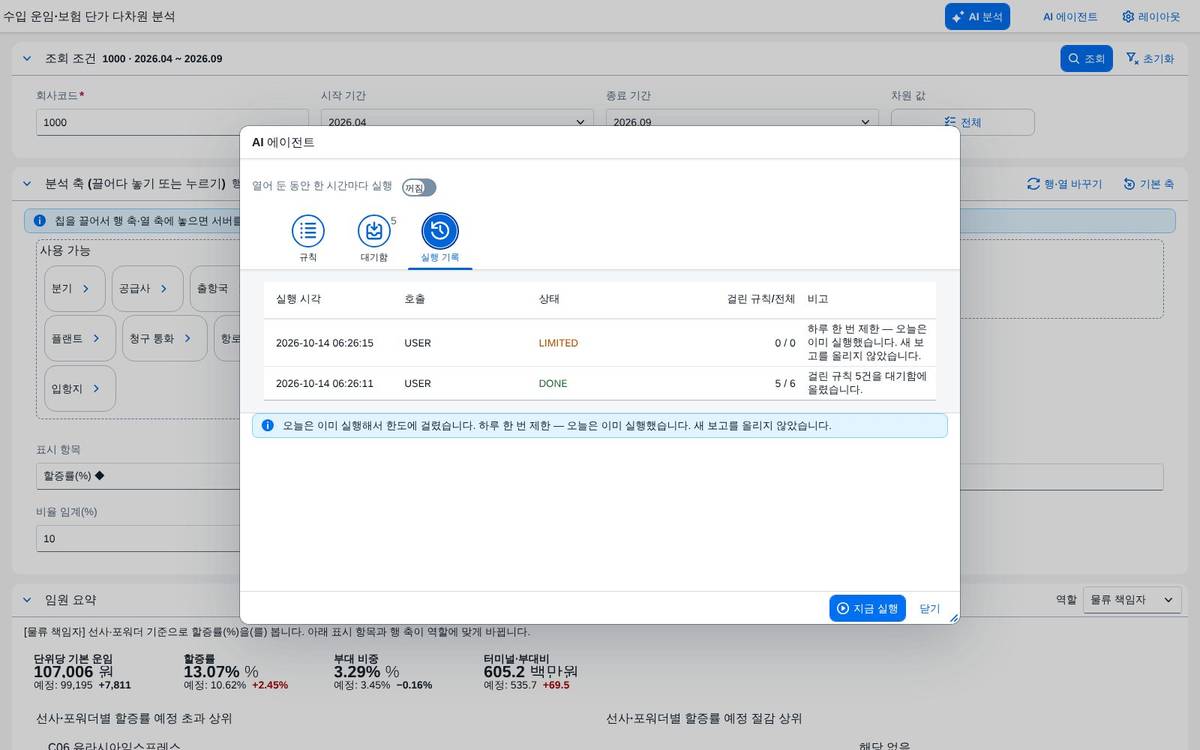Open the AI 분석 button
The image size is (1200, 750).
coord(977,16)
